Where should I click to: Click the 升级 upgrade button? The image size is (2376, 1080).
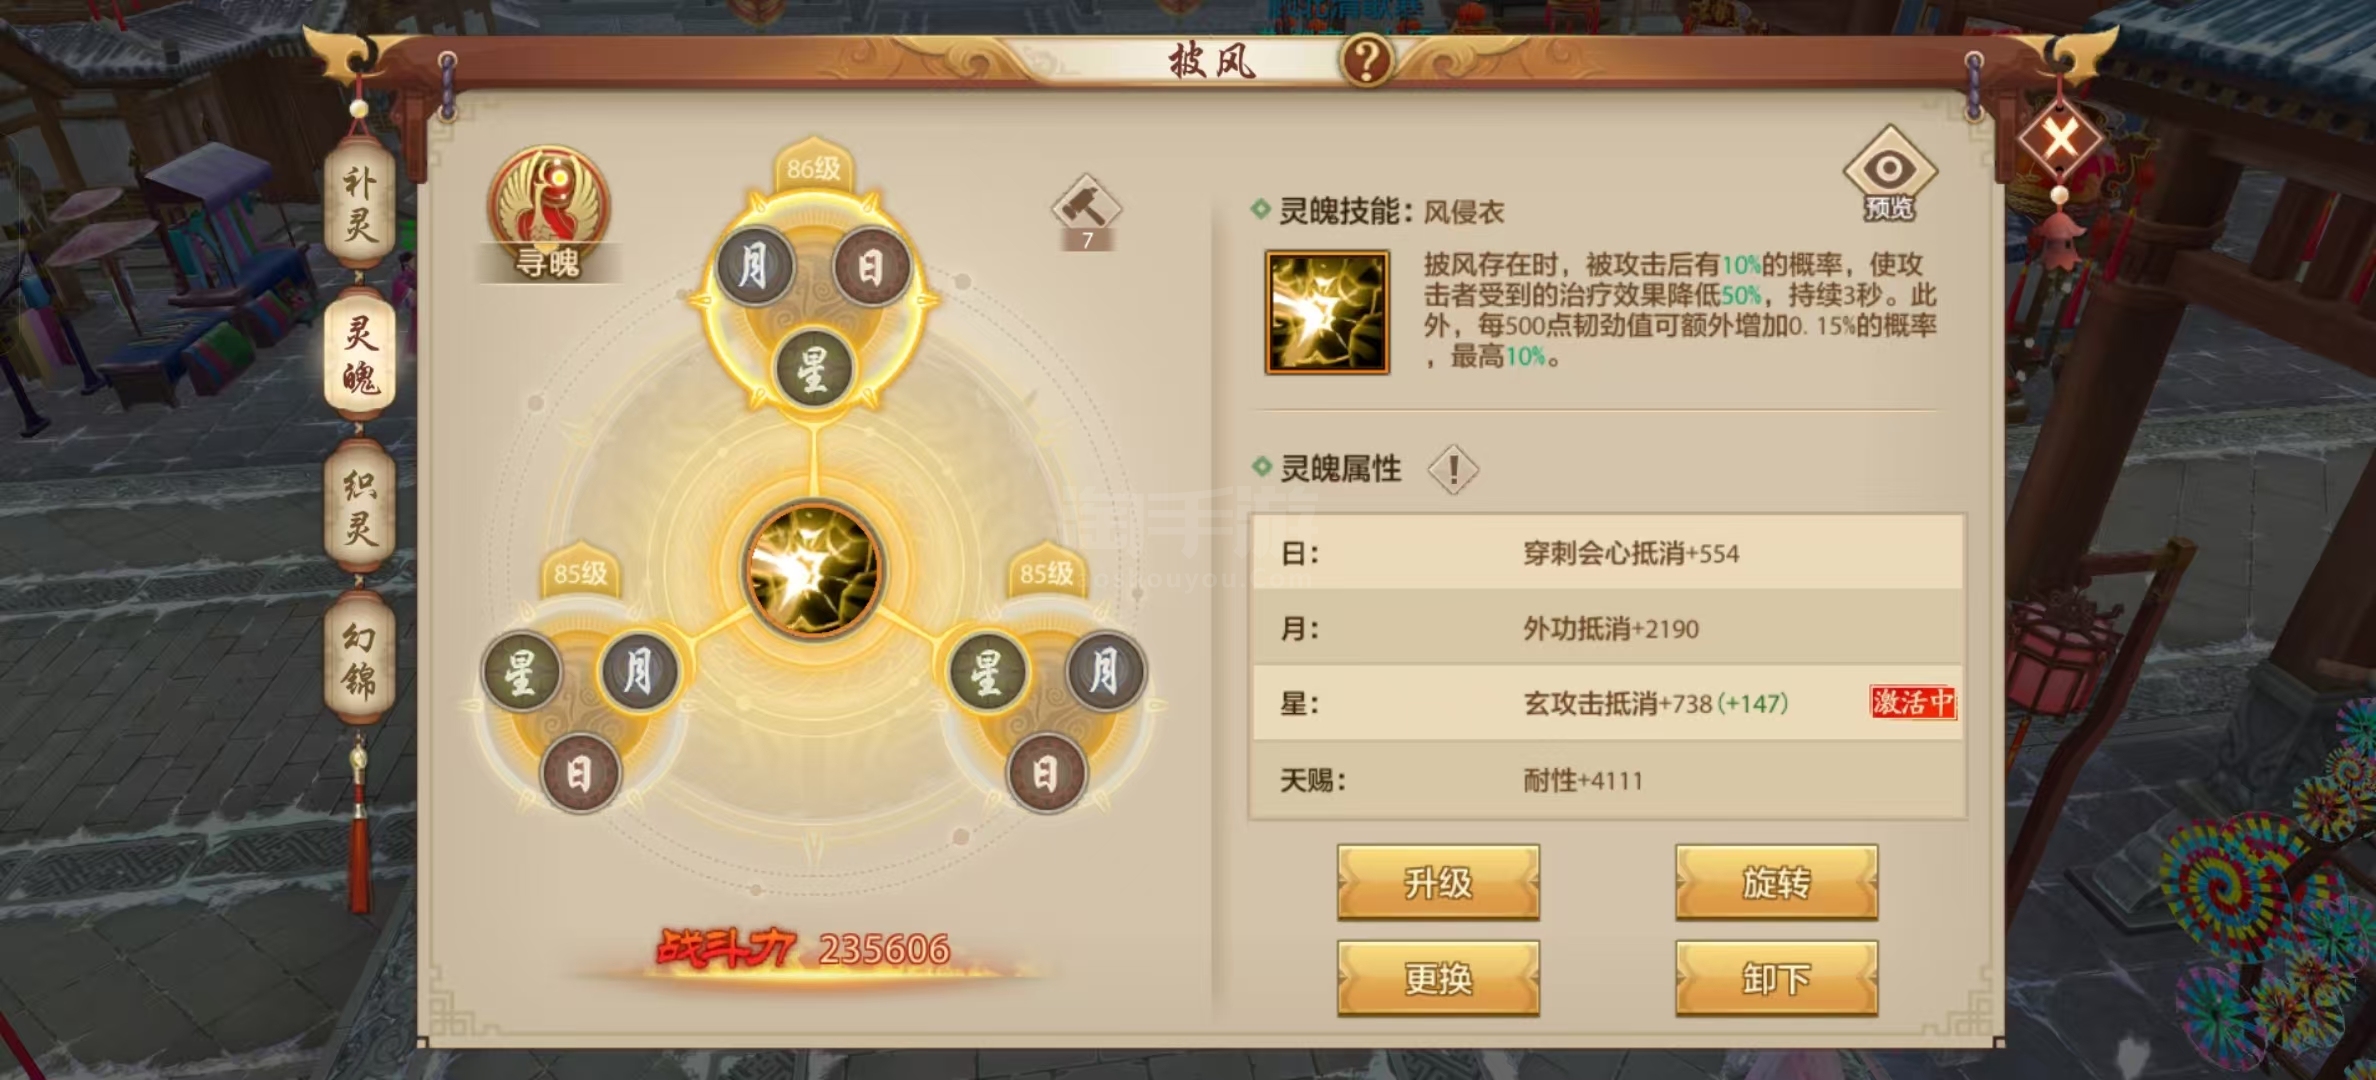(x=1438, y=882)
